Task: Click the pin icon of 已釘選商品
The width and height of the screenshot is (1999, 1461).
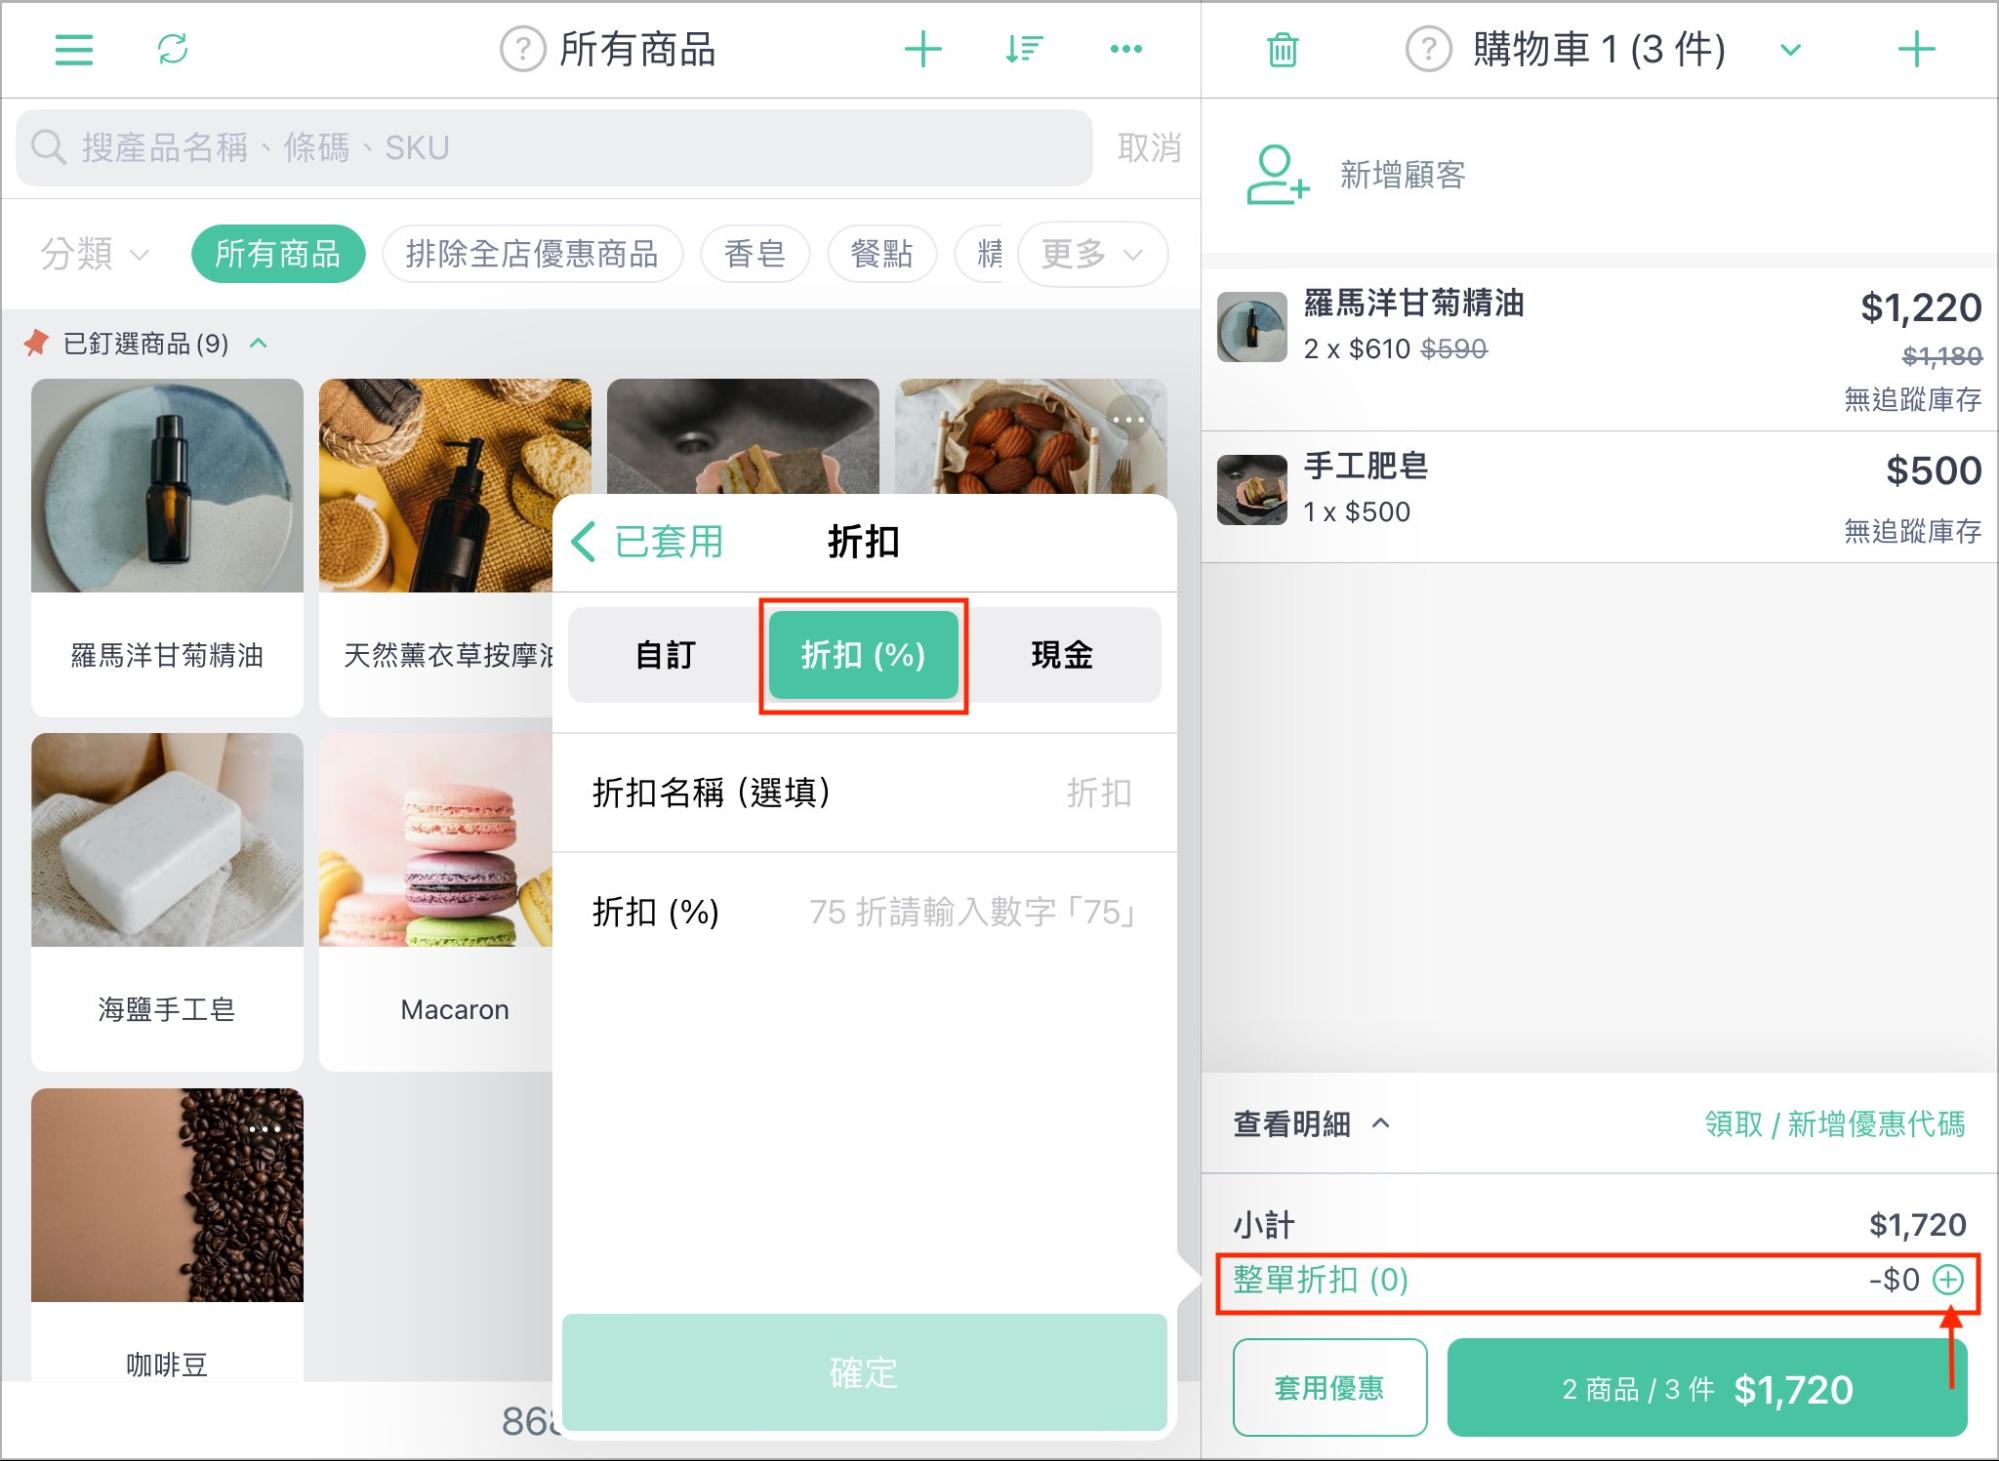Action: coord(36,343)
